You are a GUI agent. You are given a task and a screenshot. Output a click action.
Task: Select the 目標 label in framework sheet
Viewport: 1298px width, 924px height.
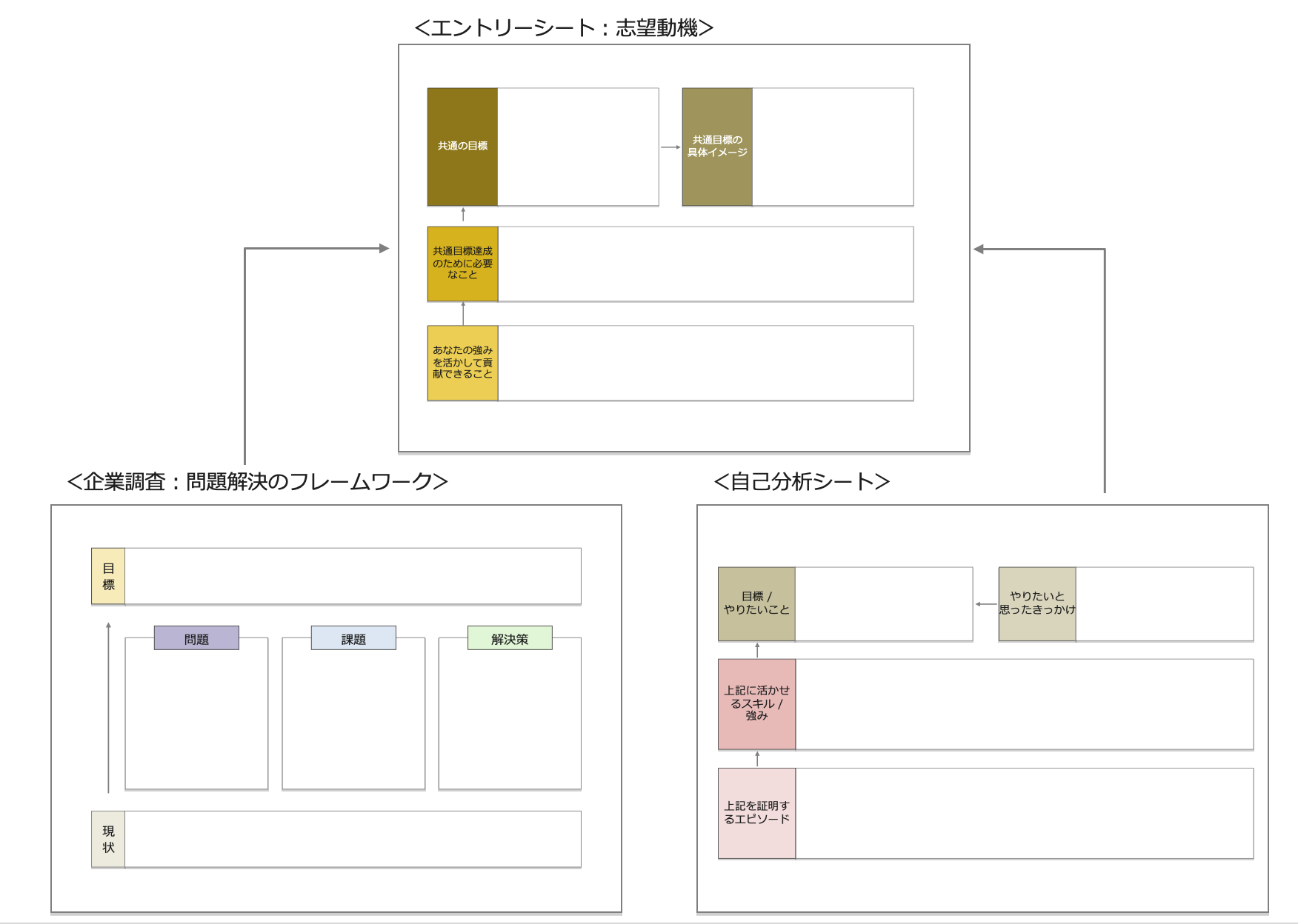108,576
